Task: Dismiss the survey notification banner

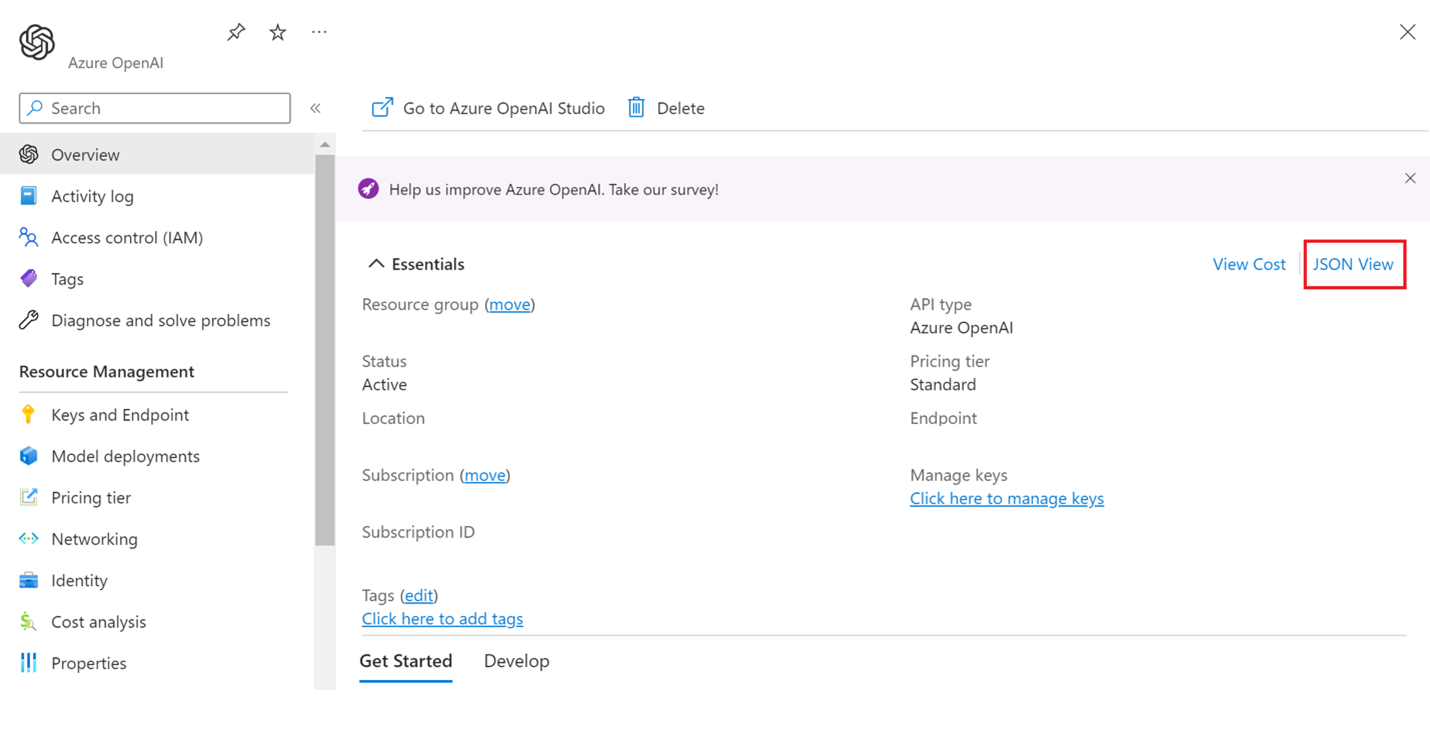Action: pyautogui.click(x=1410, y=178)
